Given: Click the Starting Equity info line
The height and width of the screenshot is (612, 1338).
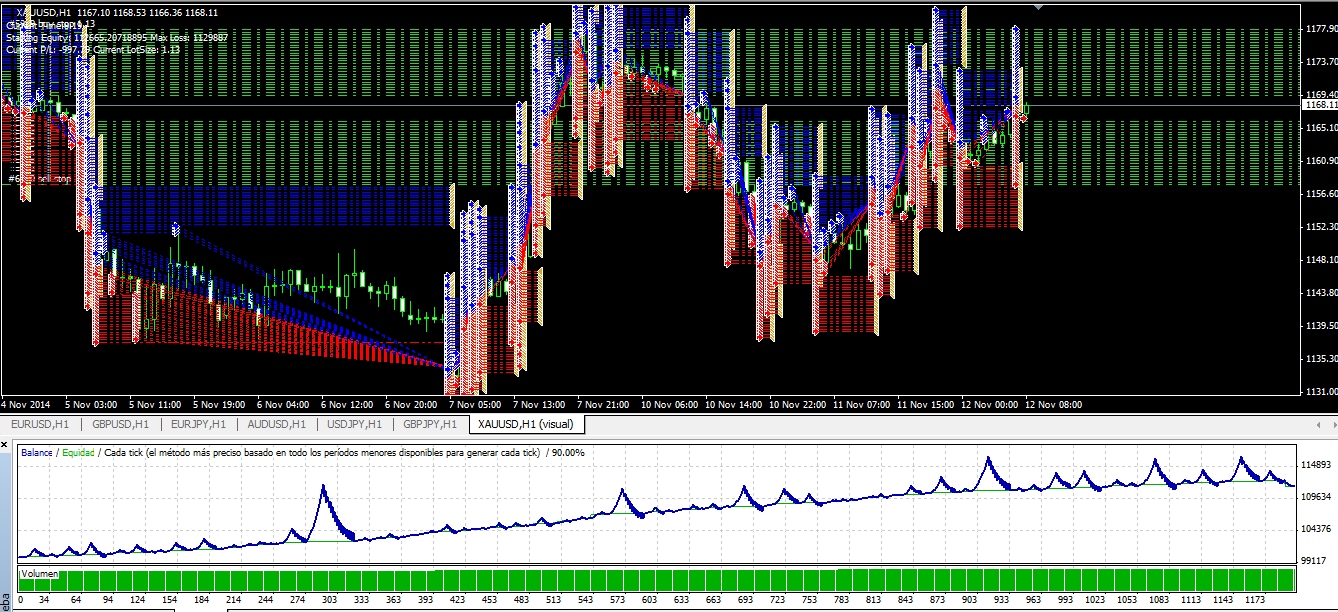Looking at the screenshot, I should (x=117, y=37).
